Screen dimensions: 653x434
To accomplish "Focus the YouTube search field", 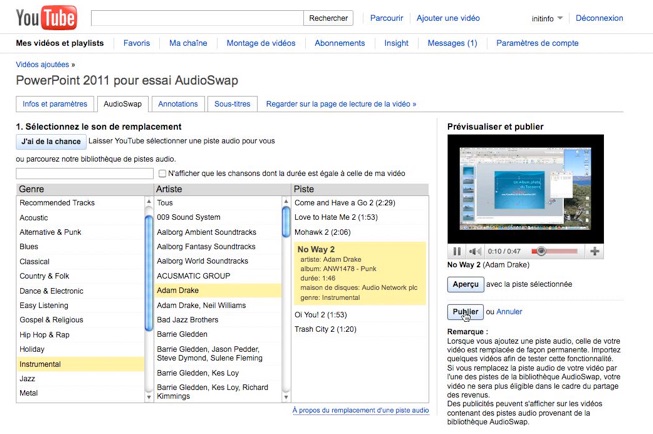I will [197, 18].
